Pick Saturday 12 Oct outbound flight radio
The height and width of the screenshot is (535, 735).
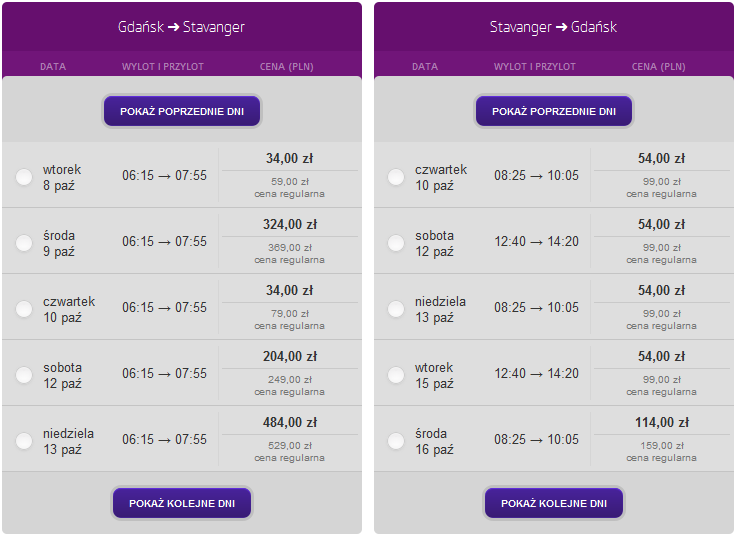coord(24,375)
